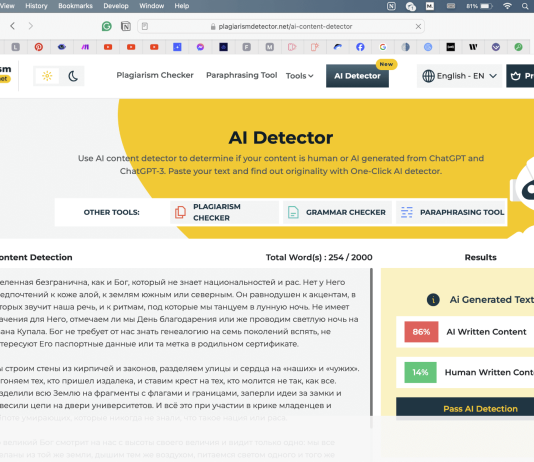Open Spotlight search in the menu bar
Image resolution: width=534 pixels, height=462 pixels.
pyautogui.click(x=525, y=6)
